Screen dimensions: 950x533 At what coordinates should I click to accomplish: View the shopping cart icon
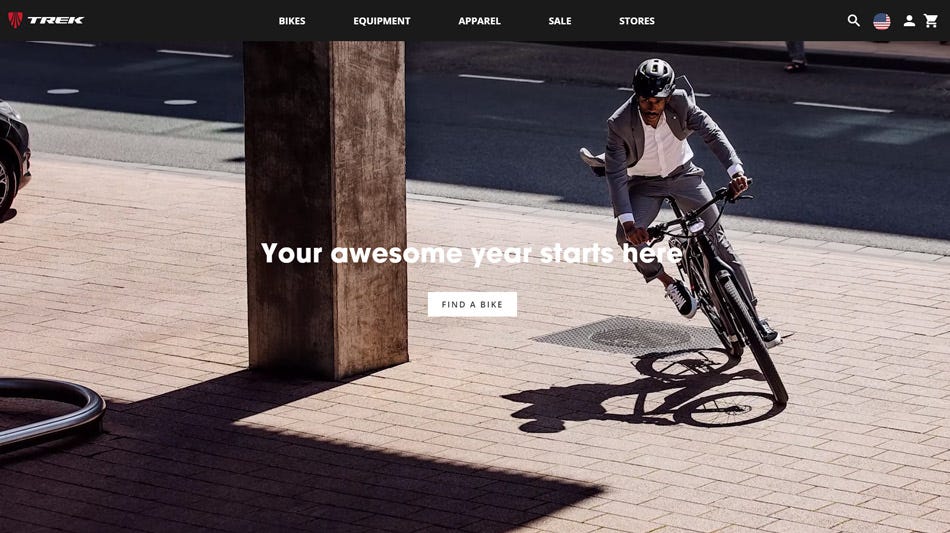[931, 21]
